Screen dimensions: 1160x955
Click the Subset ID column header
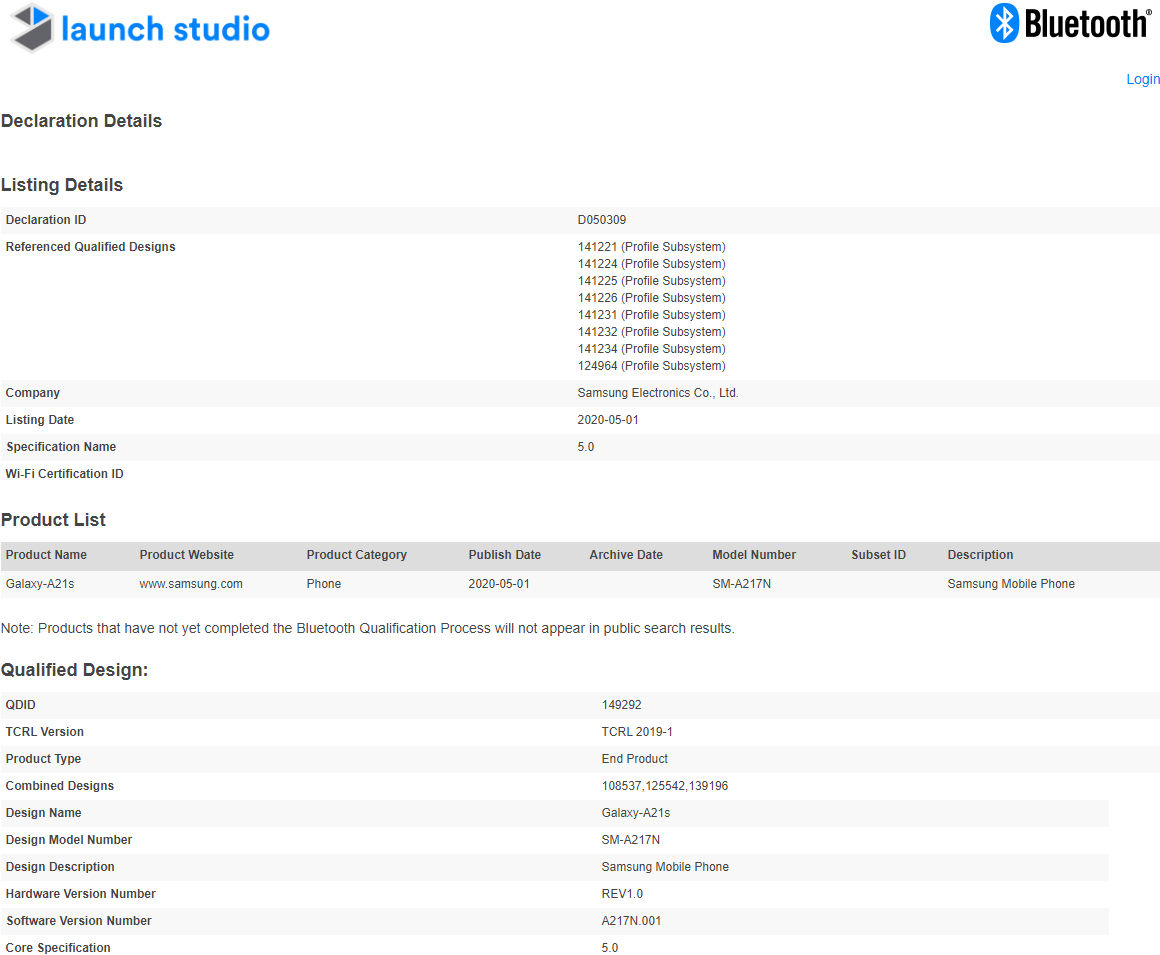tap(878, 555)
